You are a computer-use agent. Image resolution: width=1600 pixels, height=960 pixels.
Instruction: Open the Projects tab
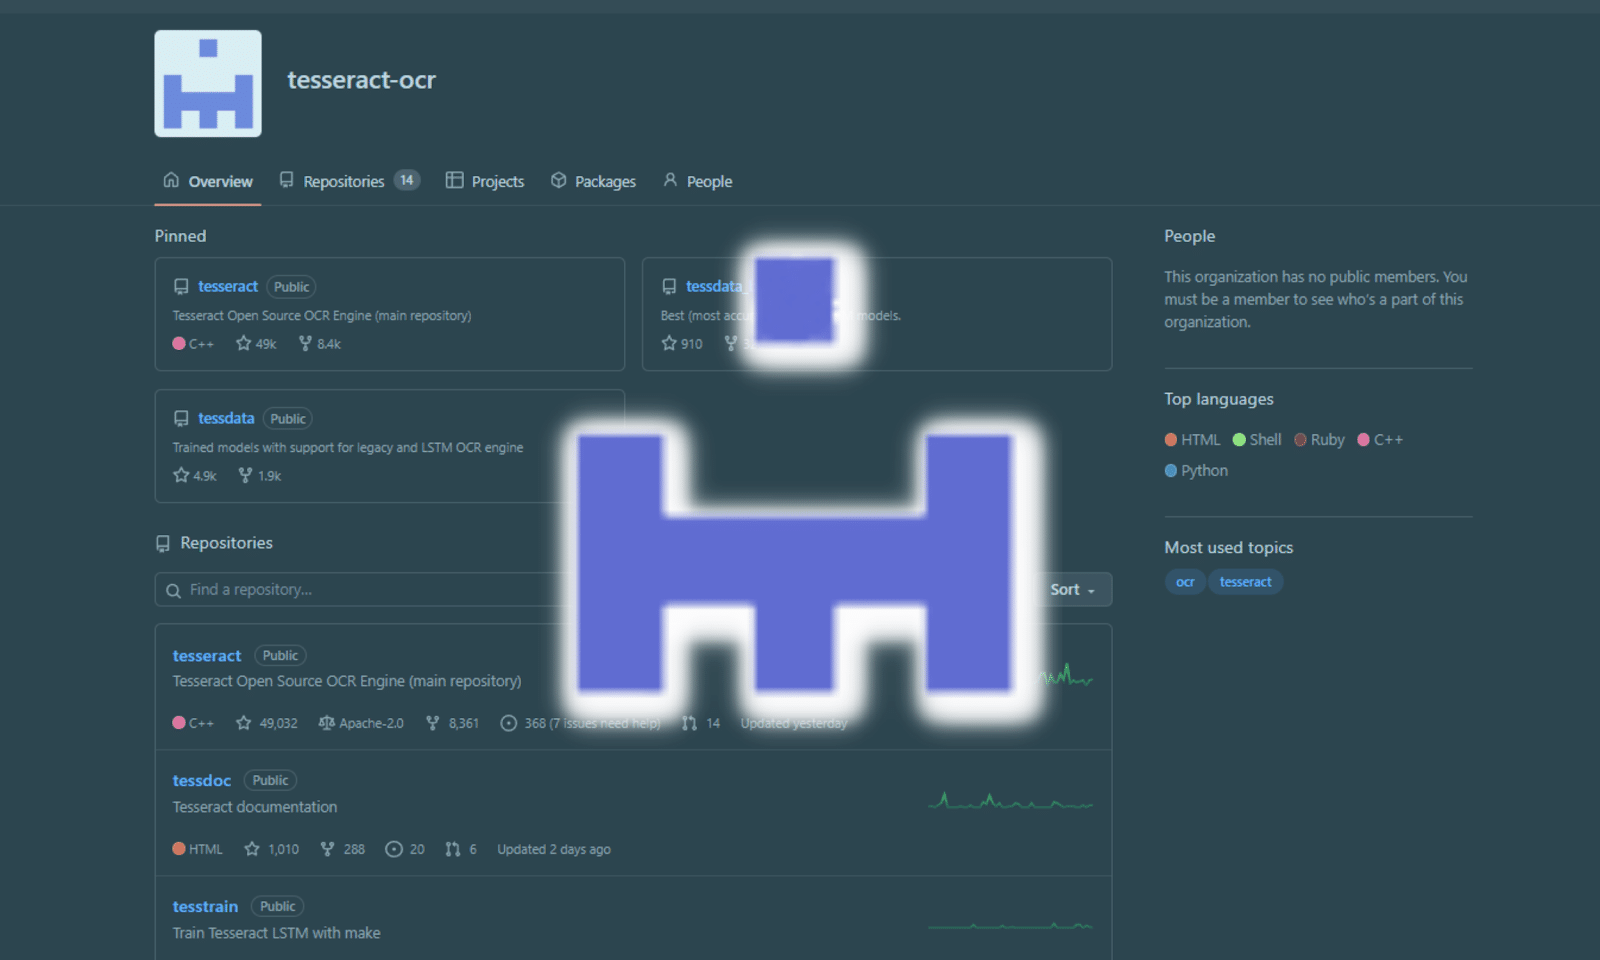tap(498, 180)
